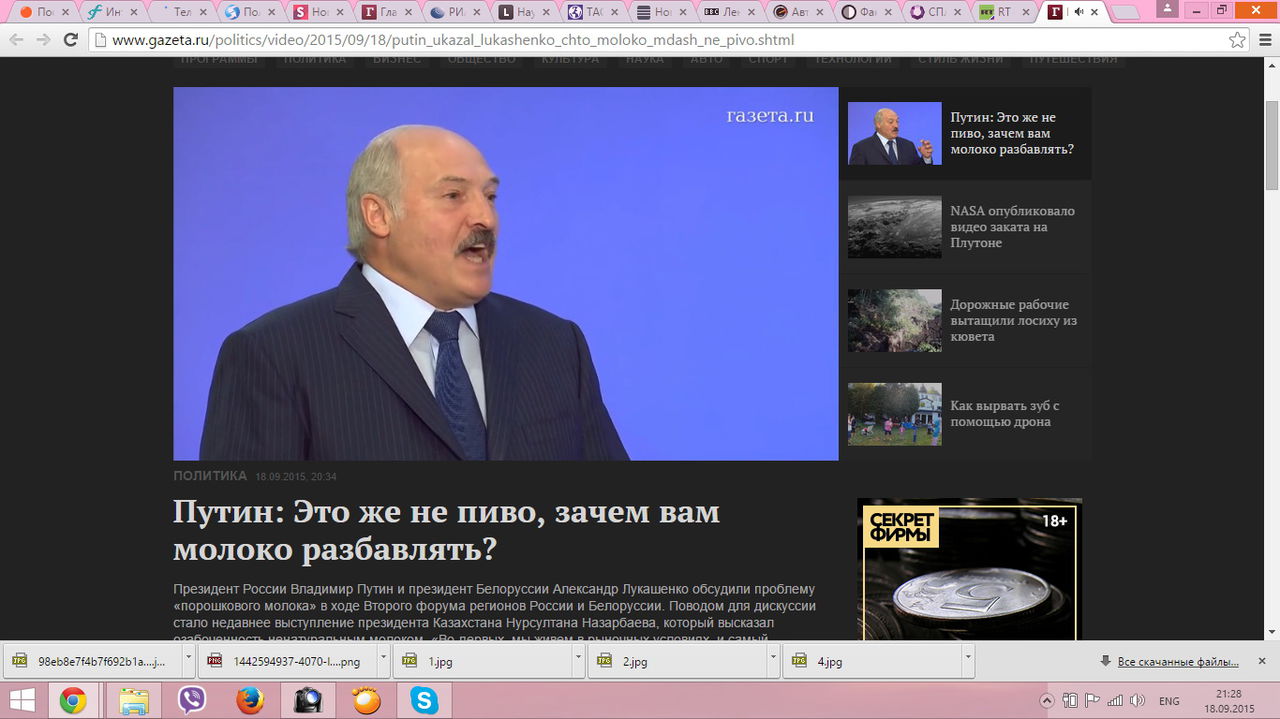Open the Секрет Фирмы ad banner
1280x719 pixels.
(970, 570)
